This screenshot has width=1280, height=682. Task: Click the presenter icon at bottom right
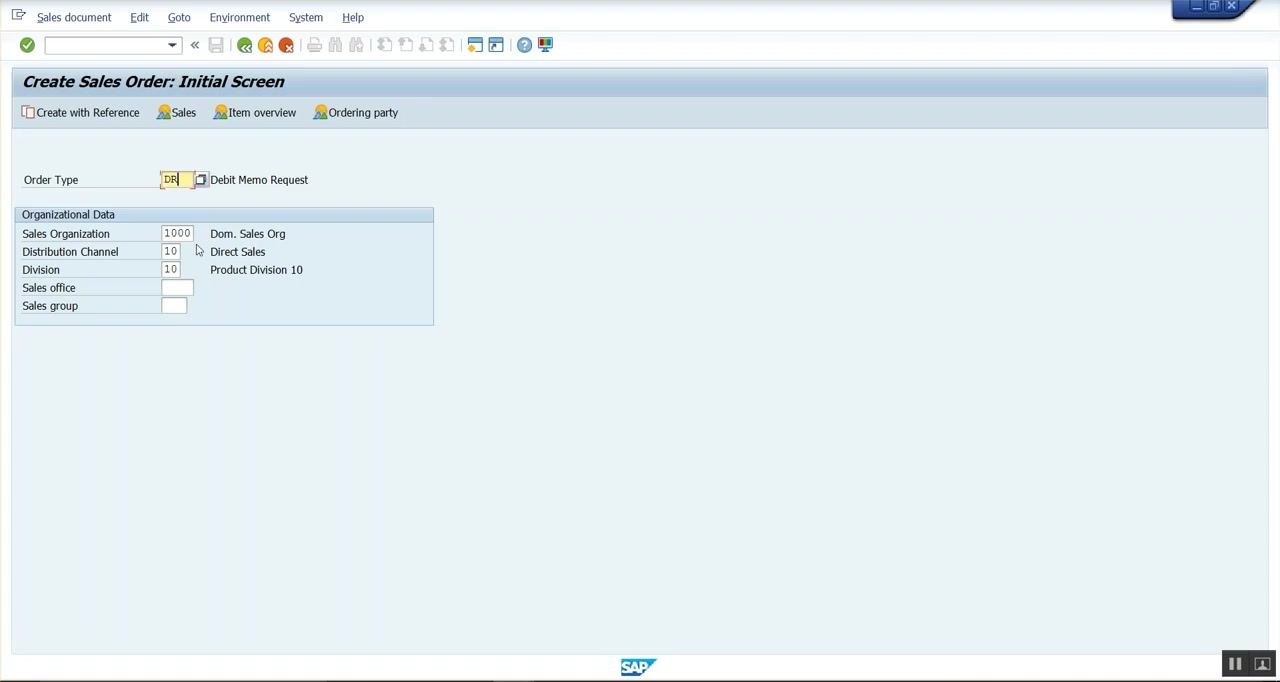1262,664
